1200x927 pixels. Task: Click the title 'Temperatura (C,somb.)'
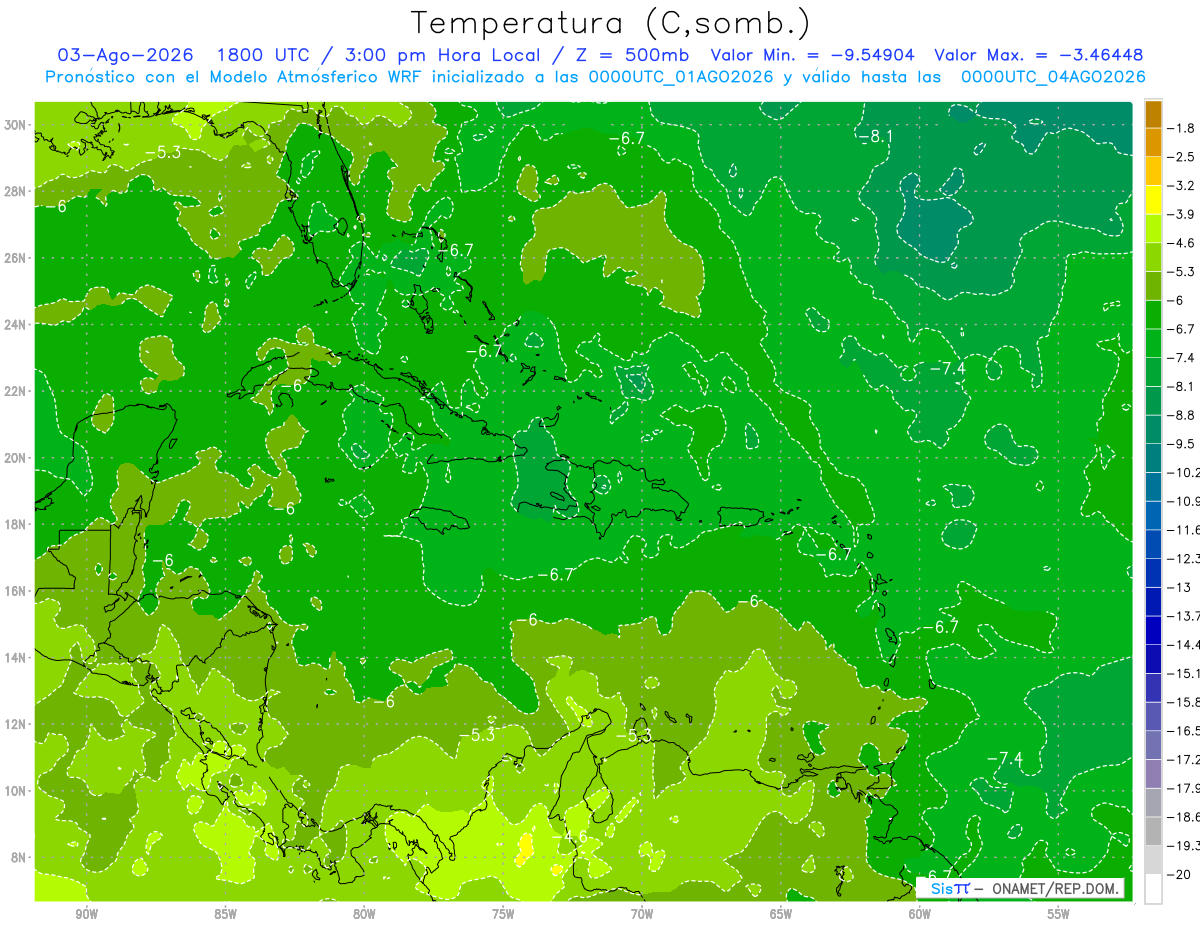(x=610, y=23)
